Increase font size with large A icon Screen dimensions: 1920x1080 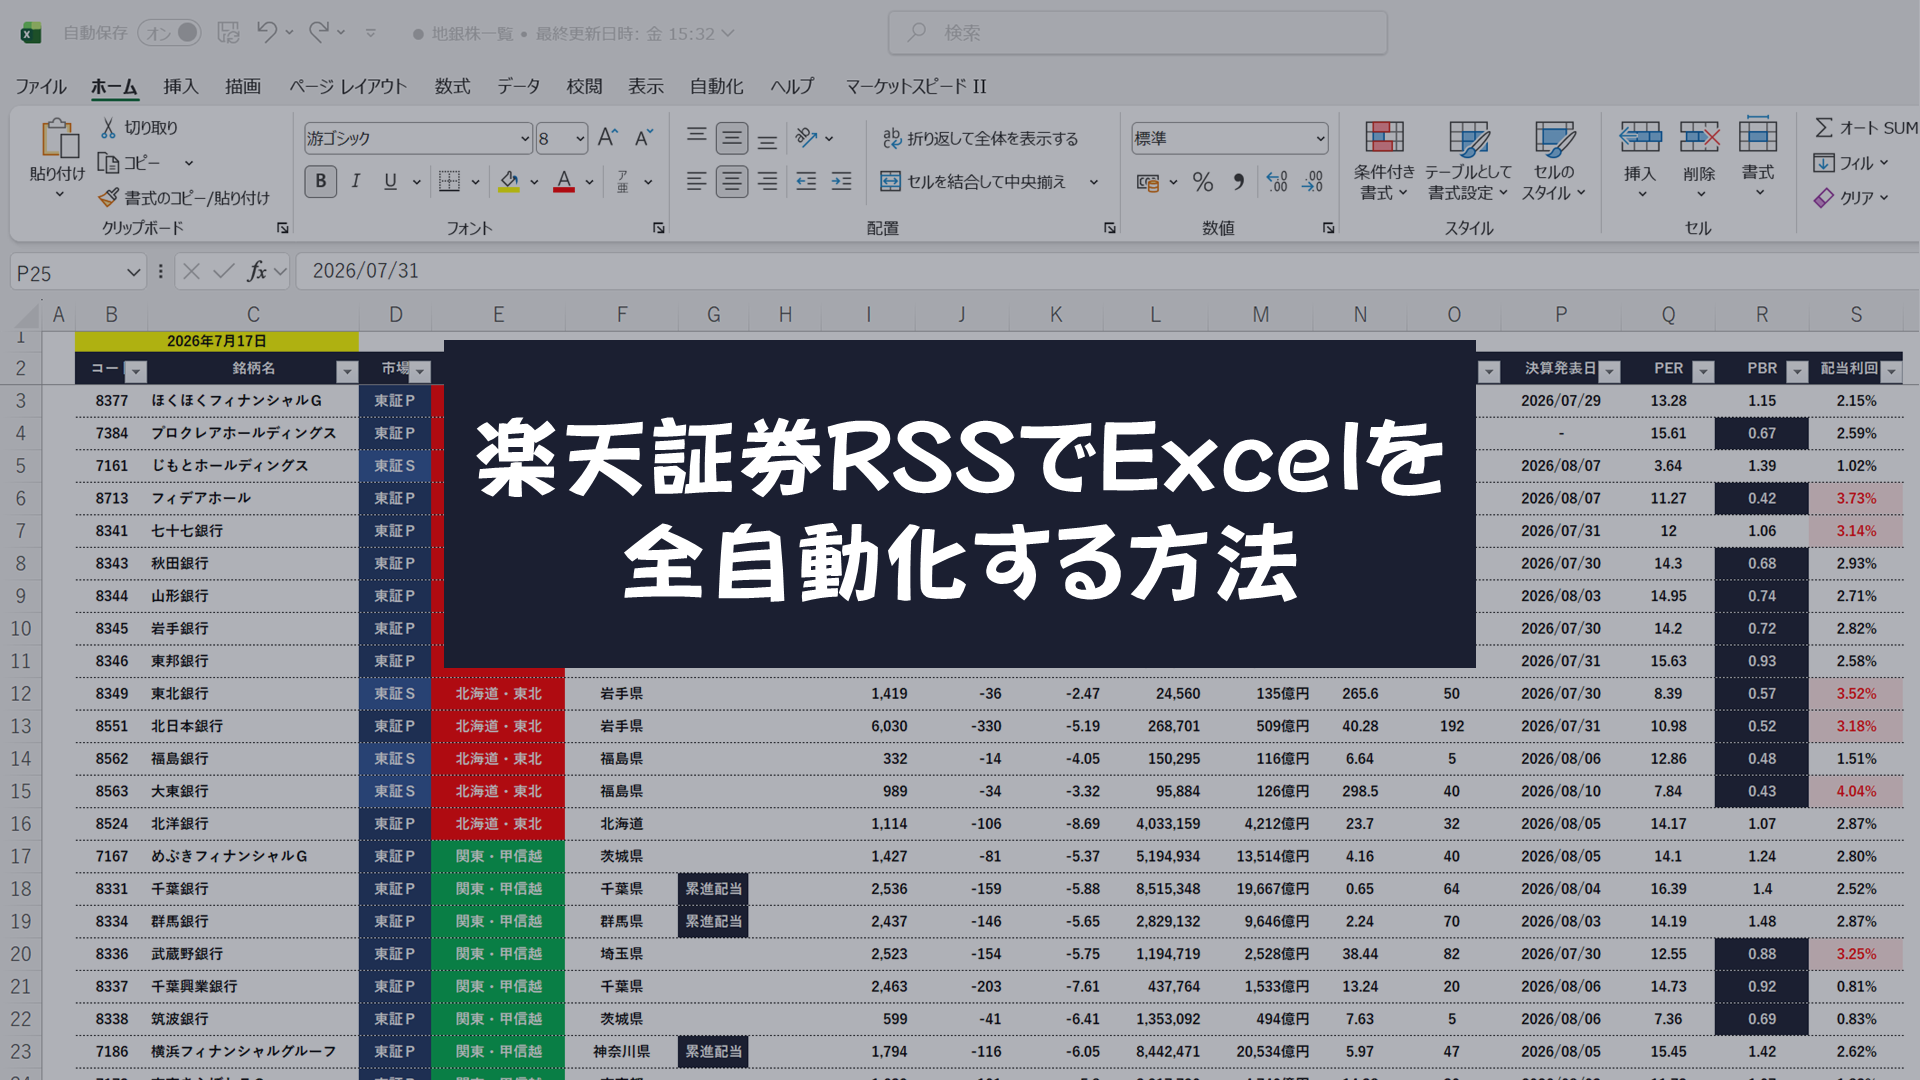(x=607, y=138)
